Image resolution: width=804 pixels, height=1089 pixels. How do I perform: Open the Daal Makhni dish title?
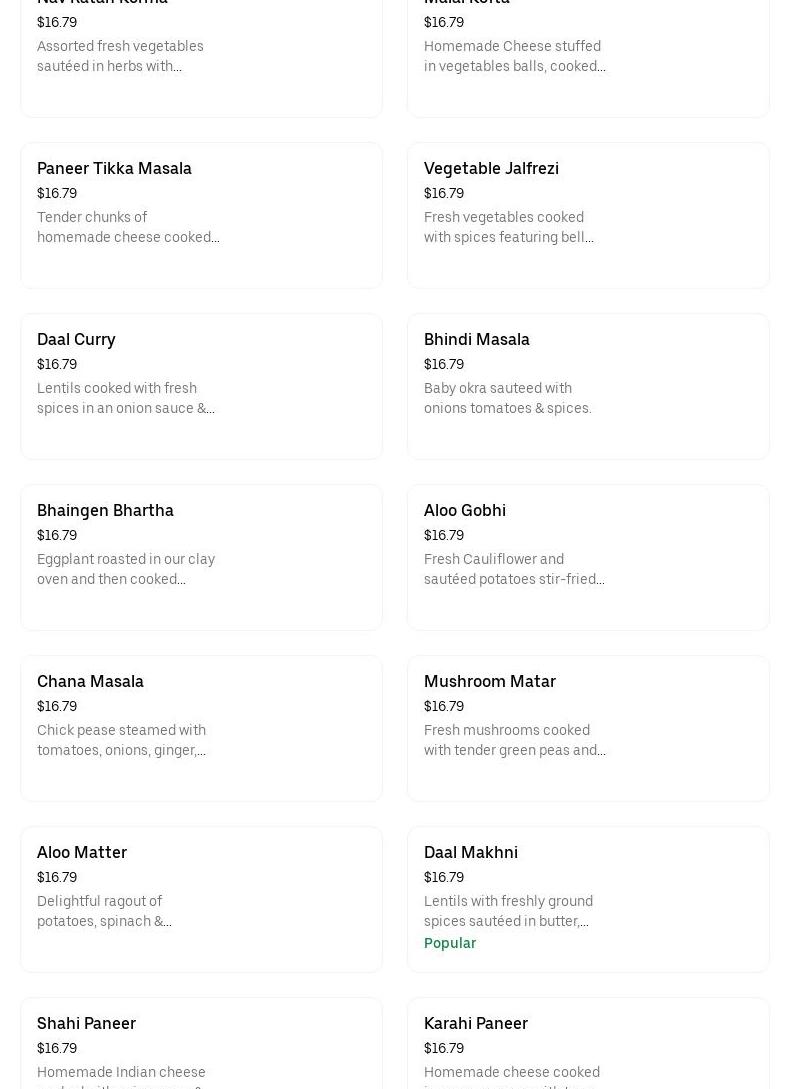(470, 852)
